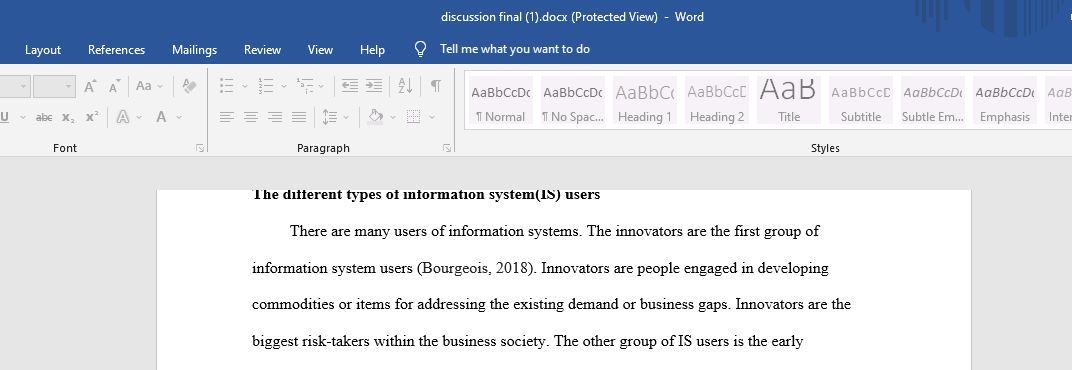
Task: Click the word 'risk-takers' in the document
Action: coord(335,341)
